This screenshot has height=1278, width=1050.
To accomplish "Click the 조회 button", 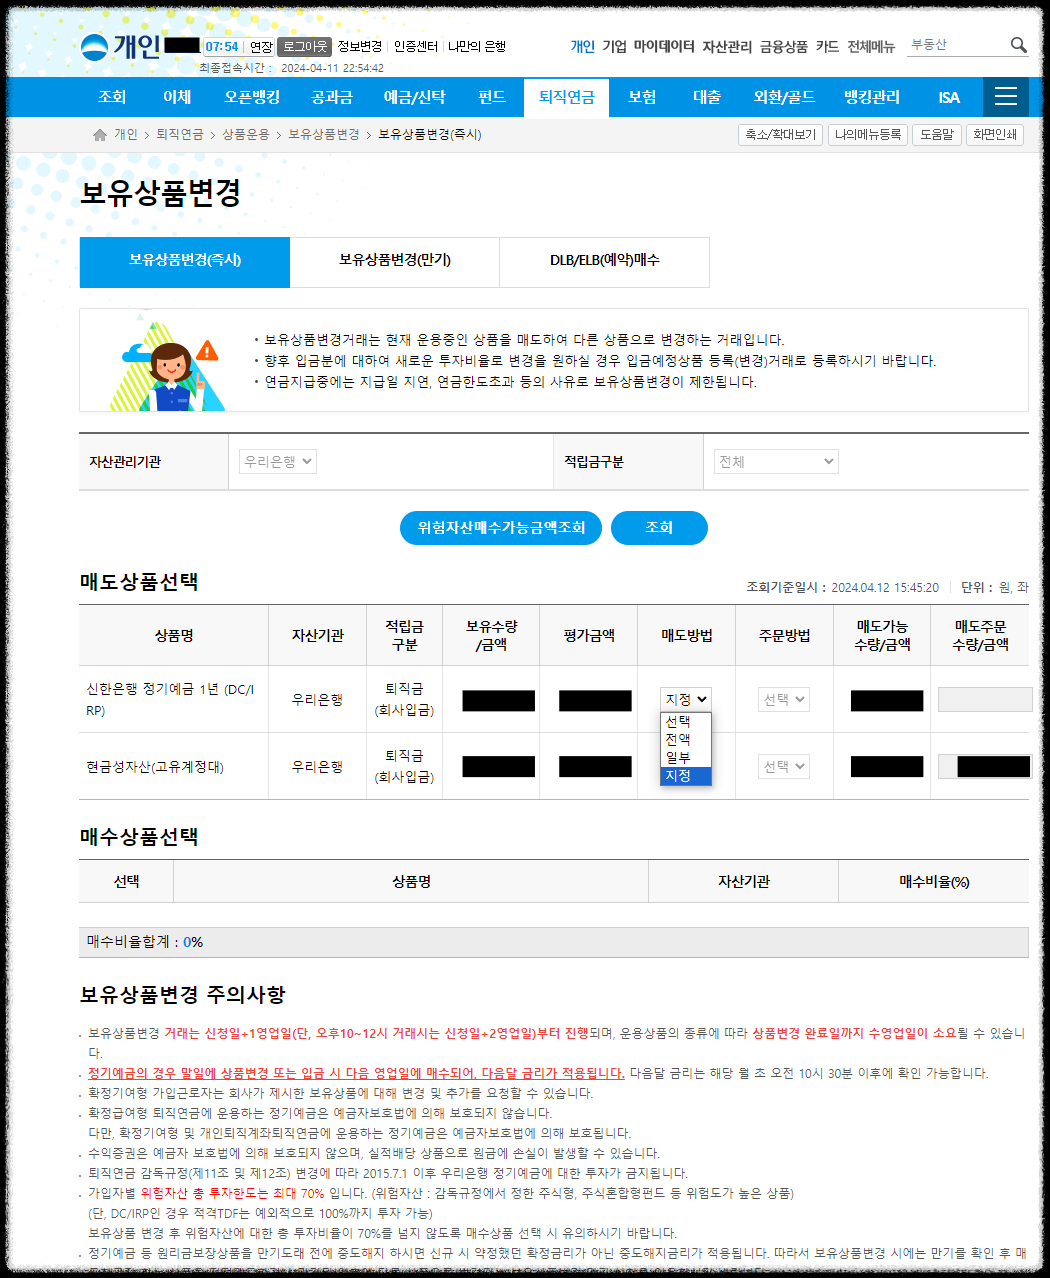I will coord(659,528).
